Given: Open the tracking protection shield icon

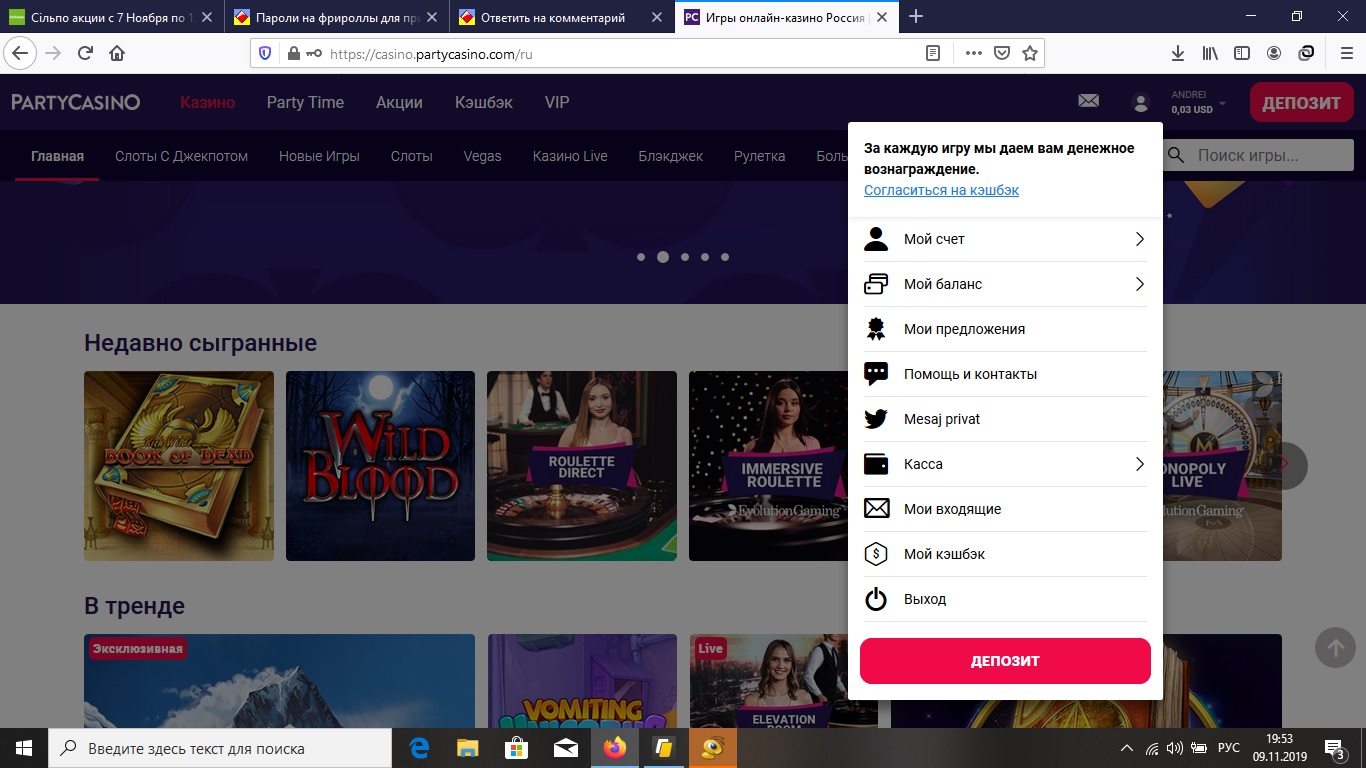Looking at the screenshot, I should (x=265, y=54).
